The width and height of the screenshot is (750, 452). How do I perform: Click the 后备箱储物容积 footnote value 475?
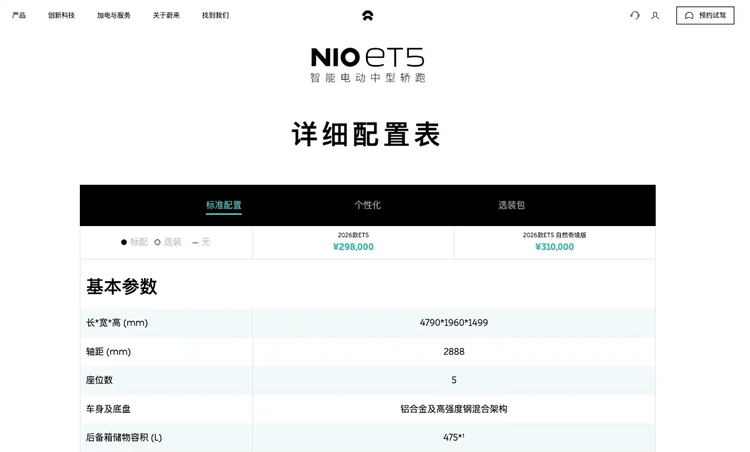453,437
